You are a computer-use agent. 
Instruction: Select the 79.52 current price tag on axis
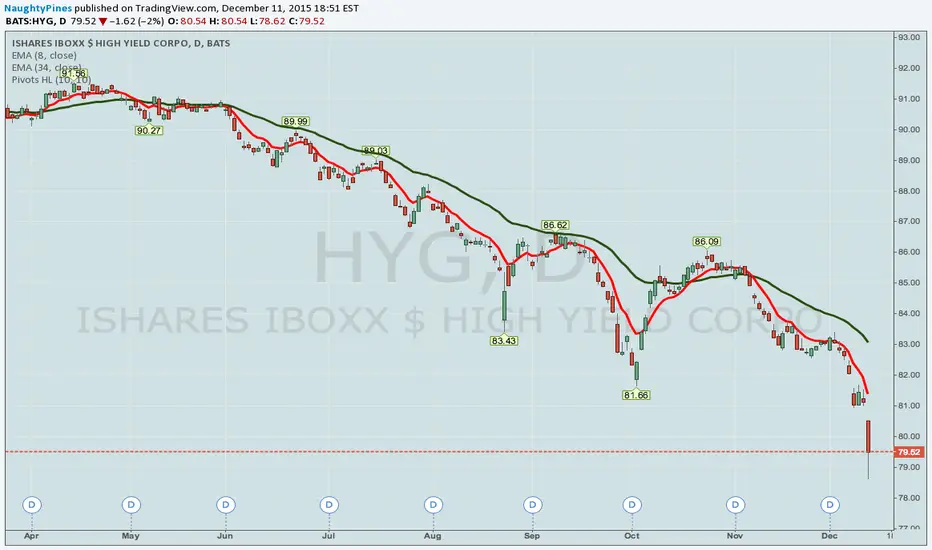909,452
